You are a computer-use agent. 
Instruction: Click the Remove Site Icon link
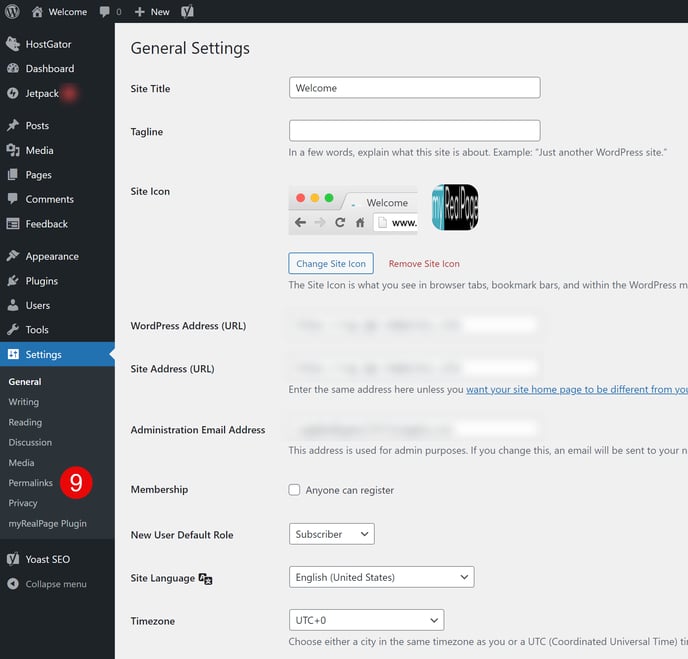pos(424,264)
